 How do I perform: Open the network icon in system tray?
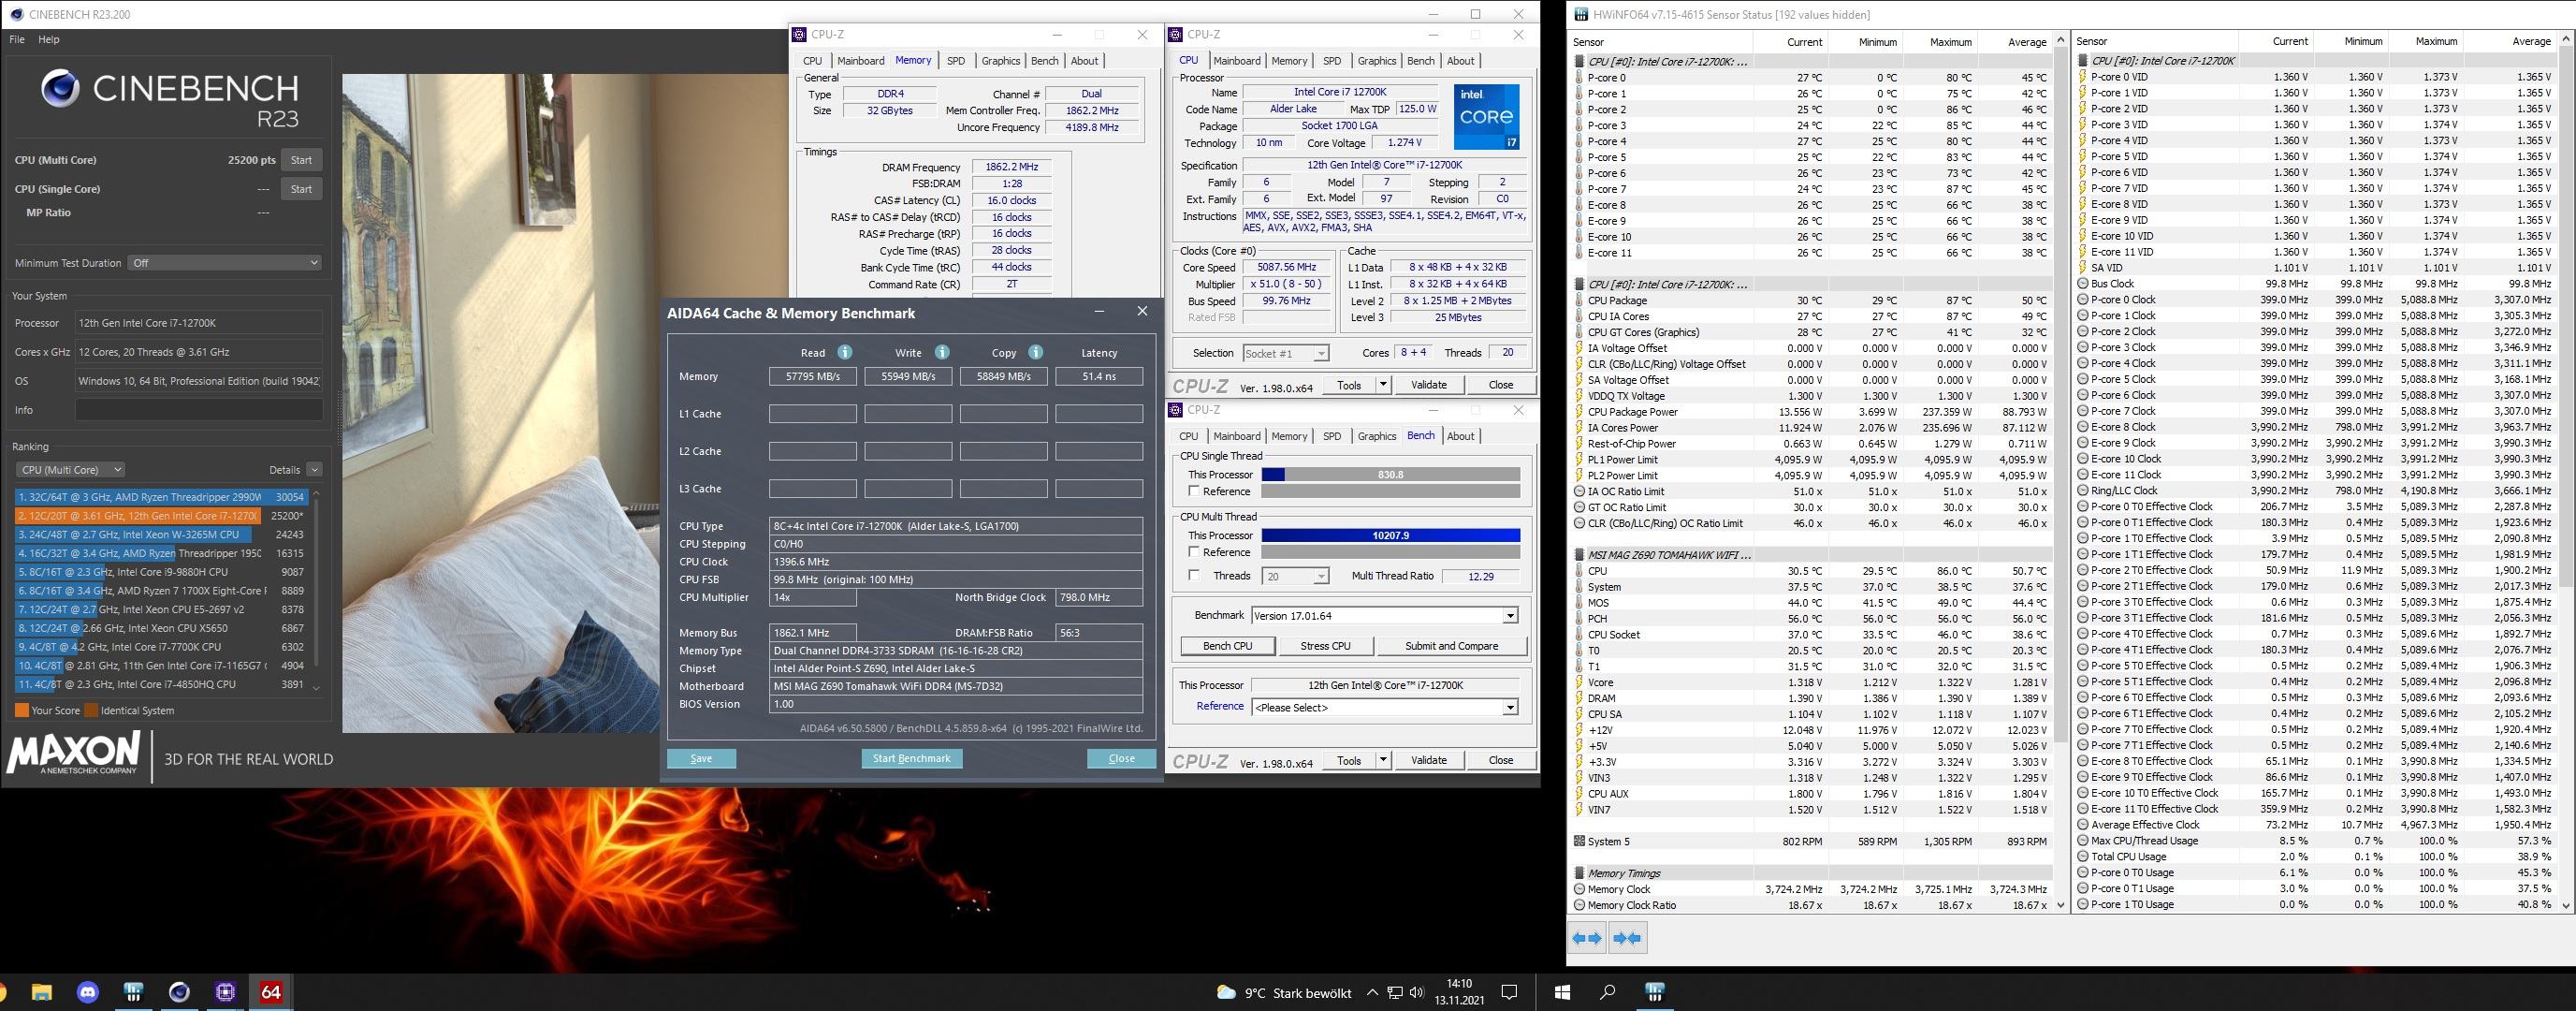[1395, 993]
